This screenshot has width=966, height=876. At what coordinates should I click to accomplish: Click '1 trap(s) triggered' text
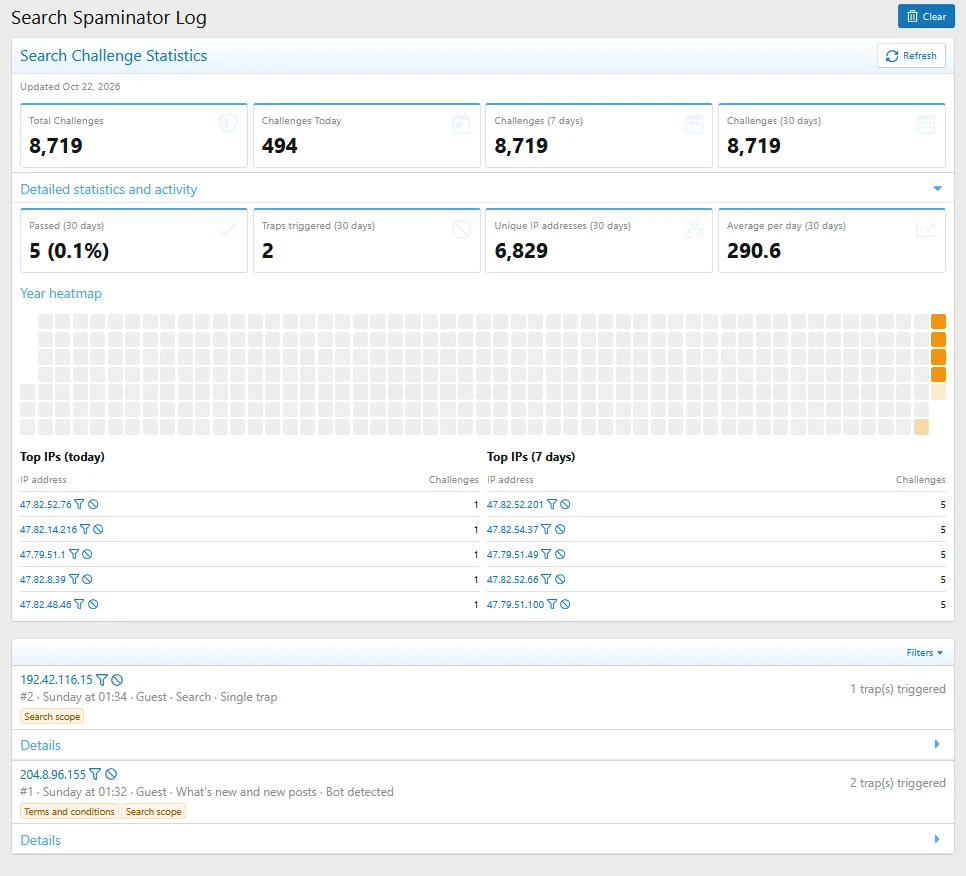898,689
